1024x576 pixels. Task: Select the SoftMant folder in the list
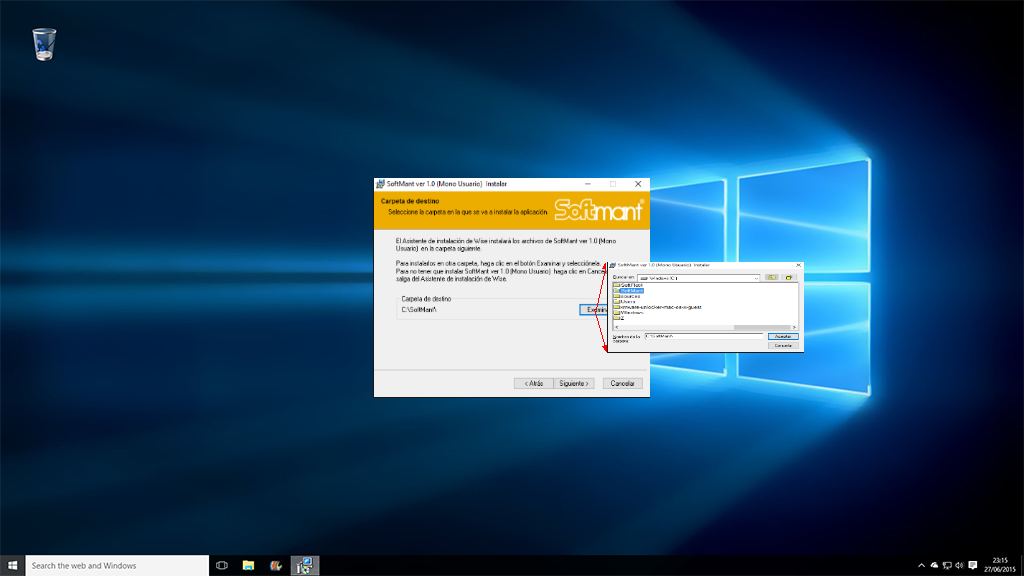(x=630, y=290)
